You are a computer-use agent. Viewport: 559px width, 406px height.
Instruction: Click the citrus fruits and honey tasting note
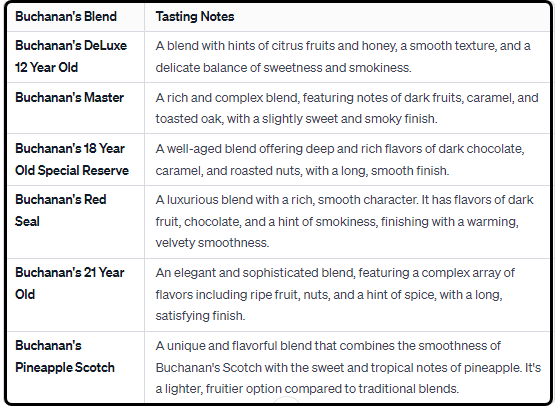point(343,57)
